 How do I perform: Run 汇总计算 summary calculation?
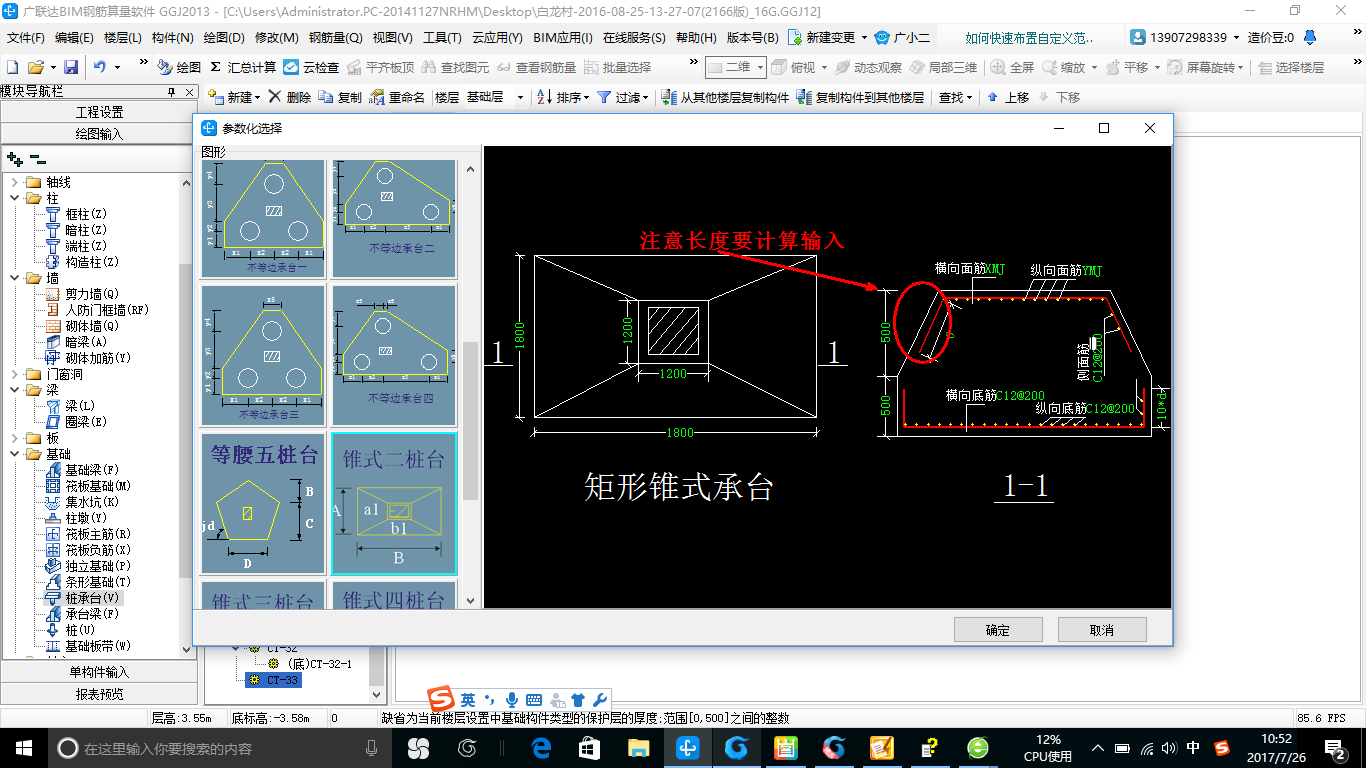pyautogui.click(x=243, y=67)
